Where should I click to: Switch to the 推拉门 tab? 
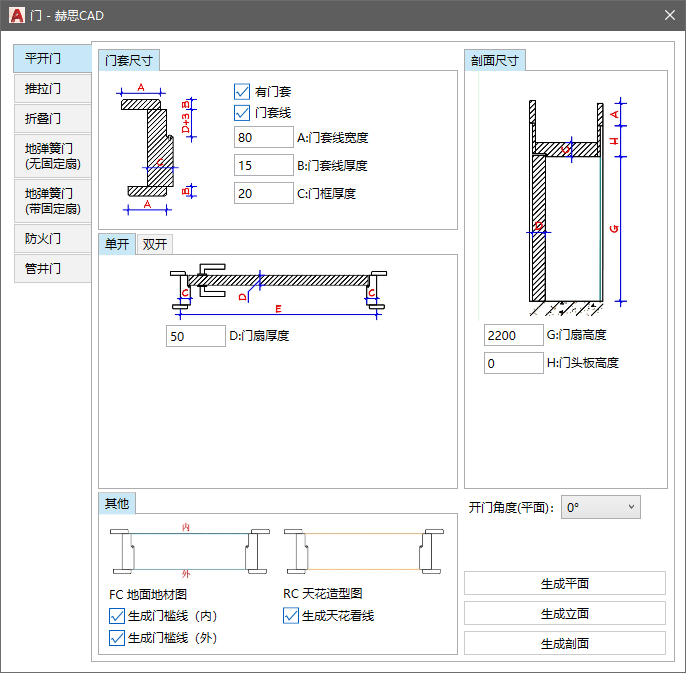(x=52, y=88)
